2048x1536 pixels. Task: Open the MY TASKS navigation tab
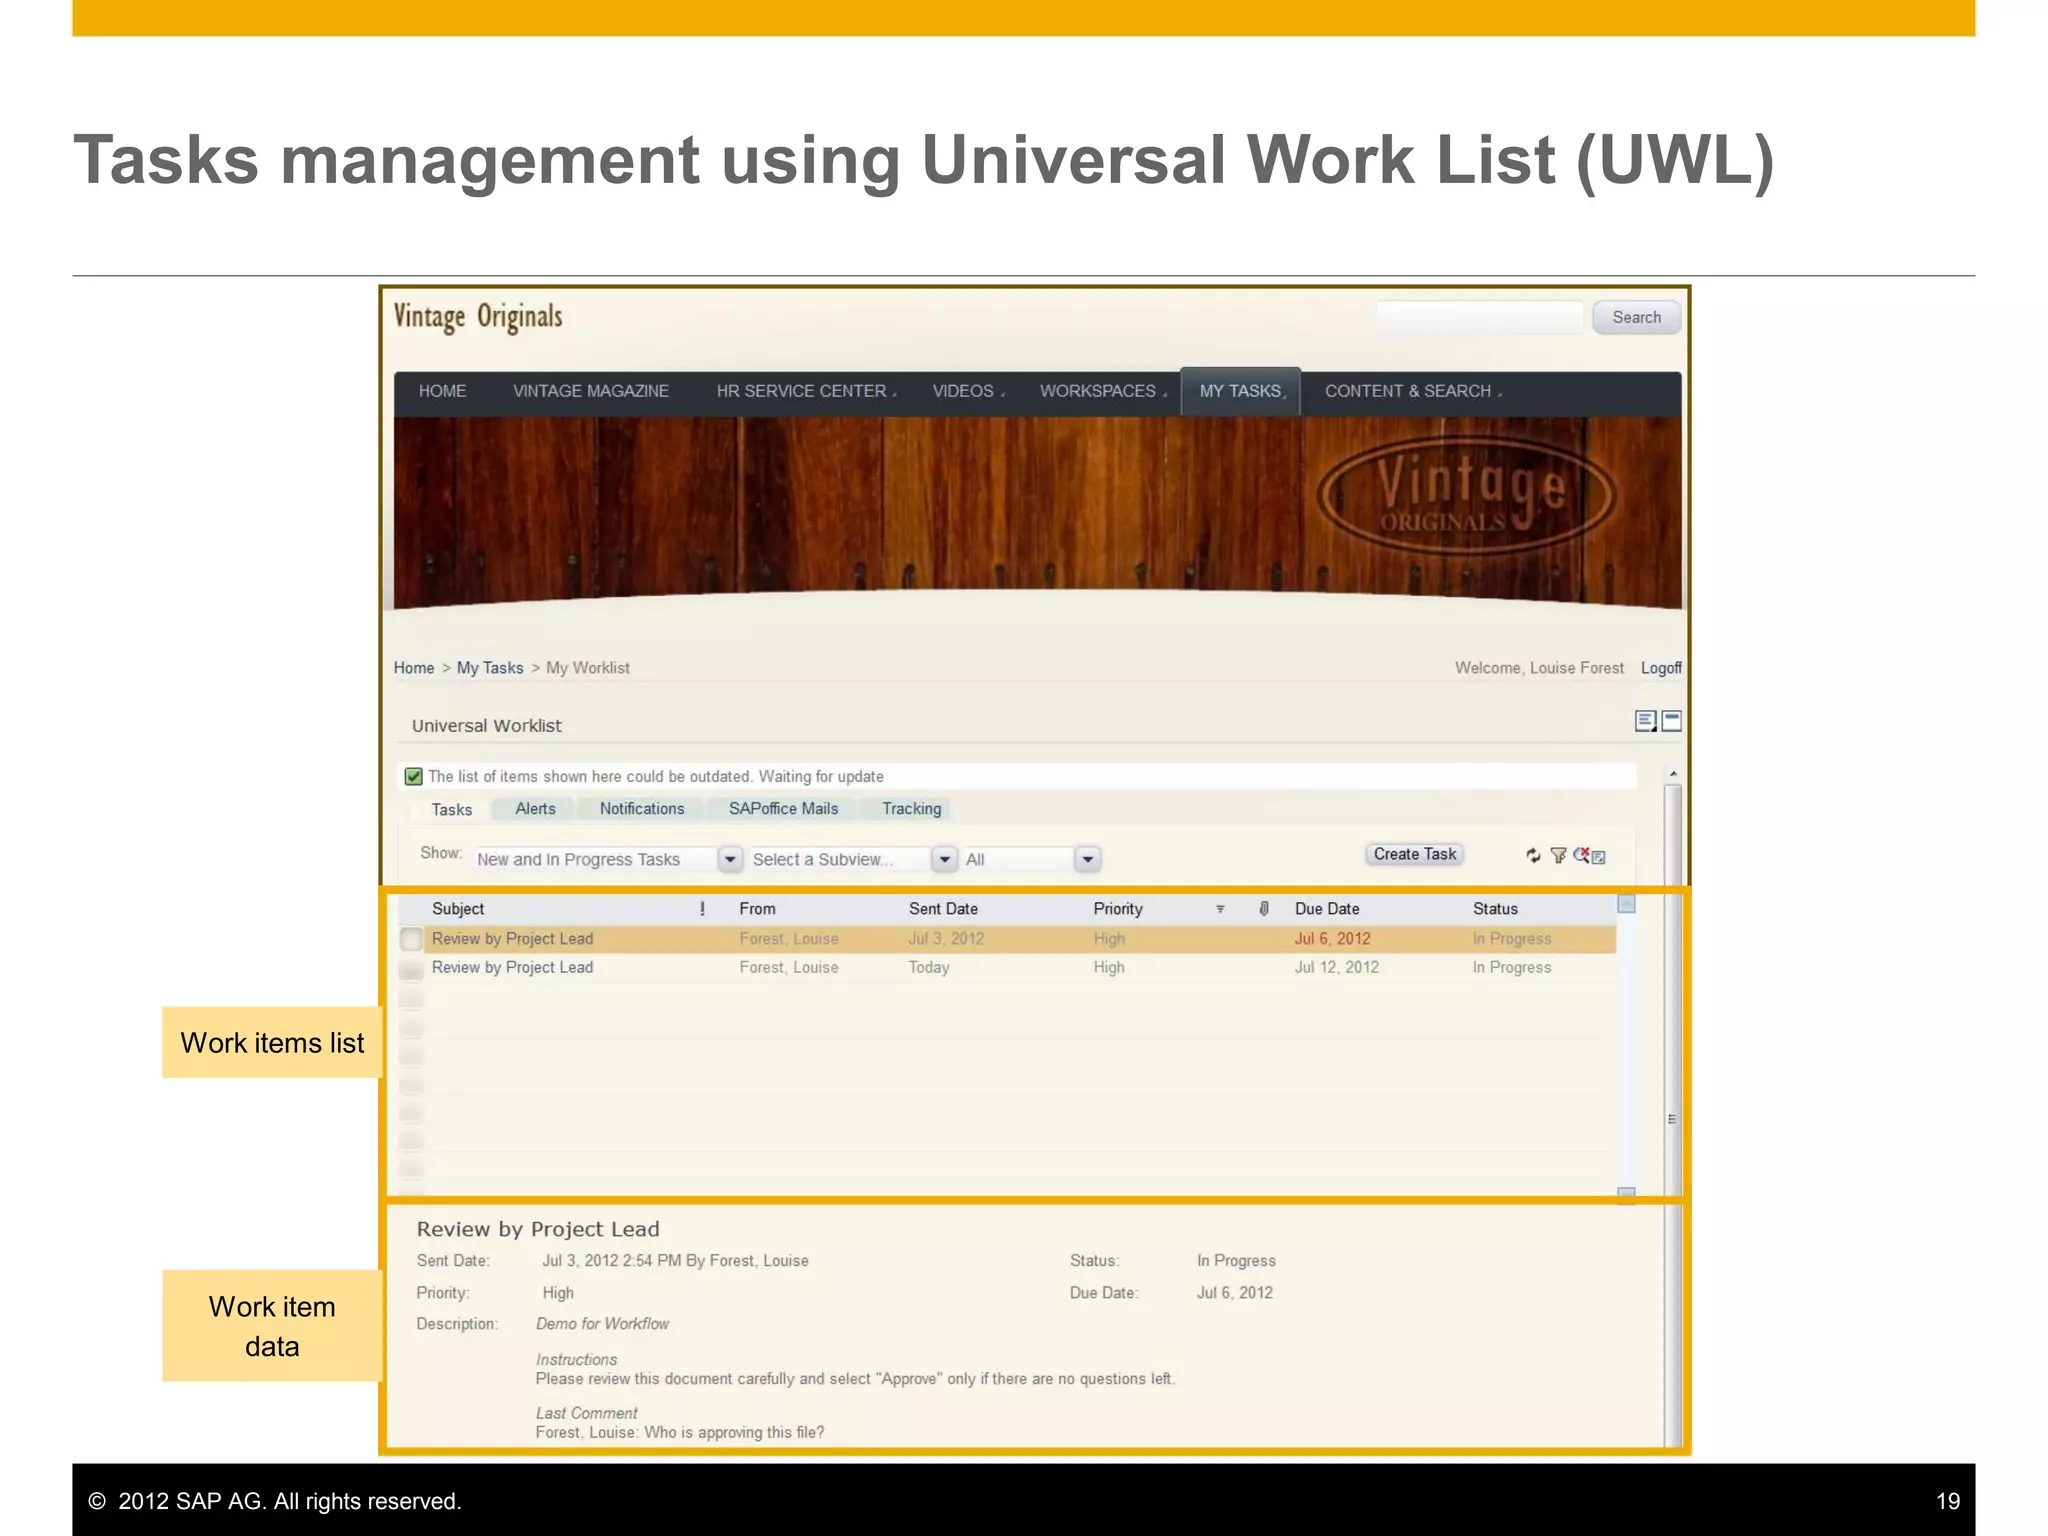click(1241, 391)
